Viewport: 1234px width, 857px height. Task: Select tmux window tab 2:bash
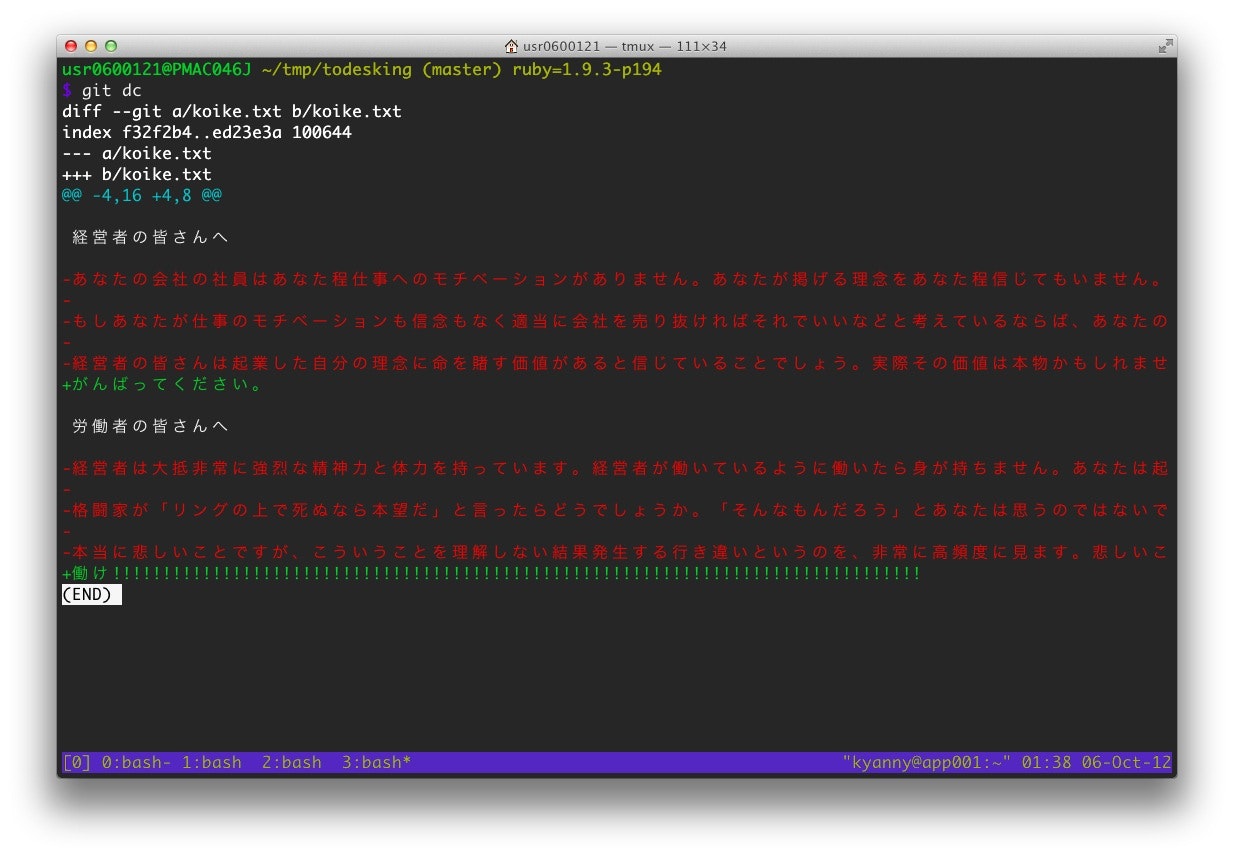tap(292, 763)
